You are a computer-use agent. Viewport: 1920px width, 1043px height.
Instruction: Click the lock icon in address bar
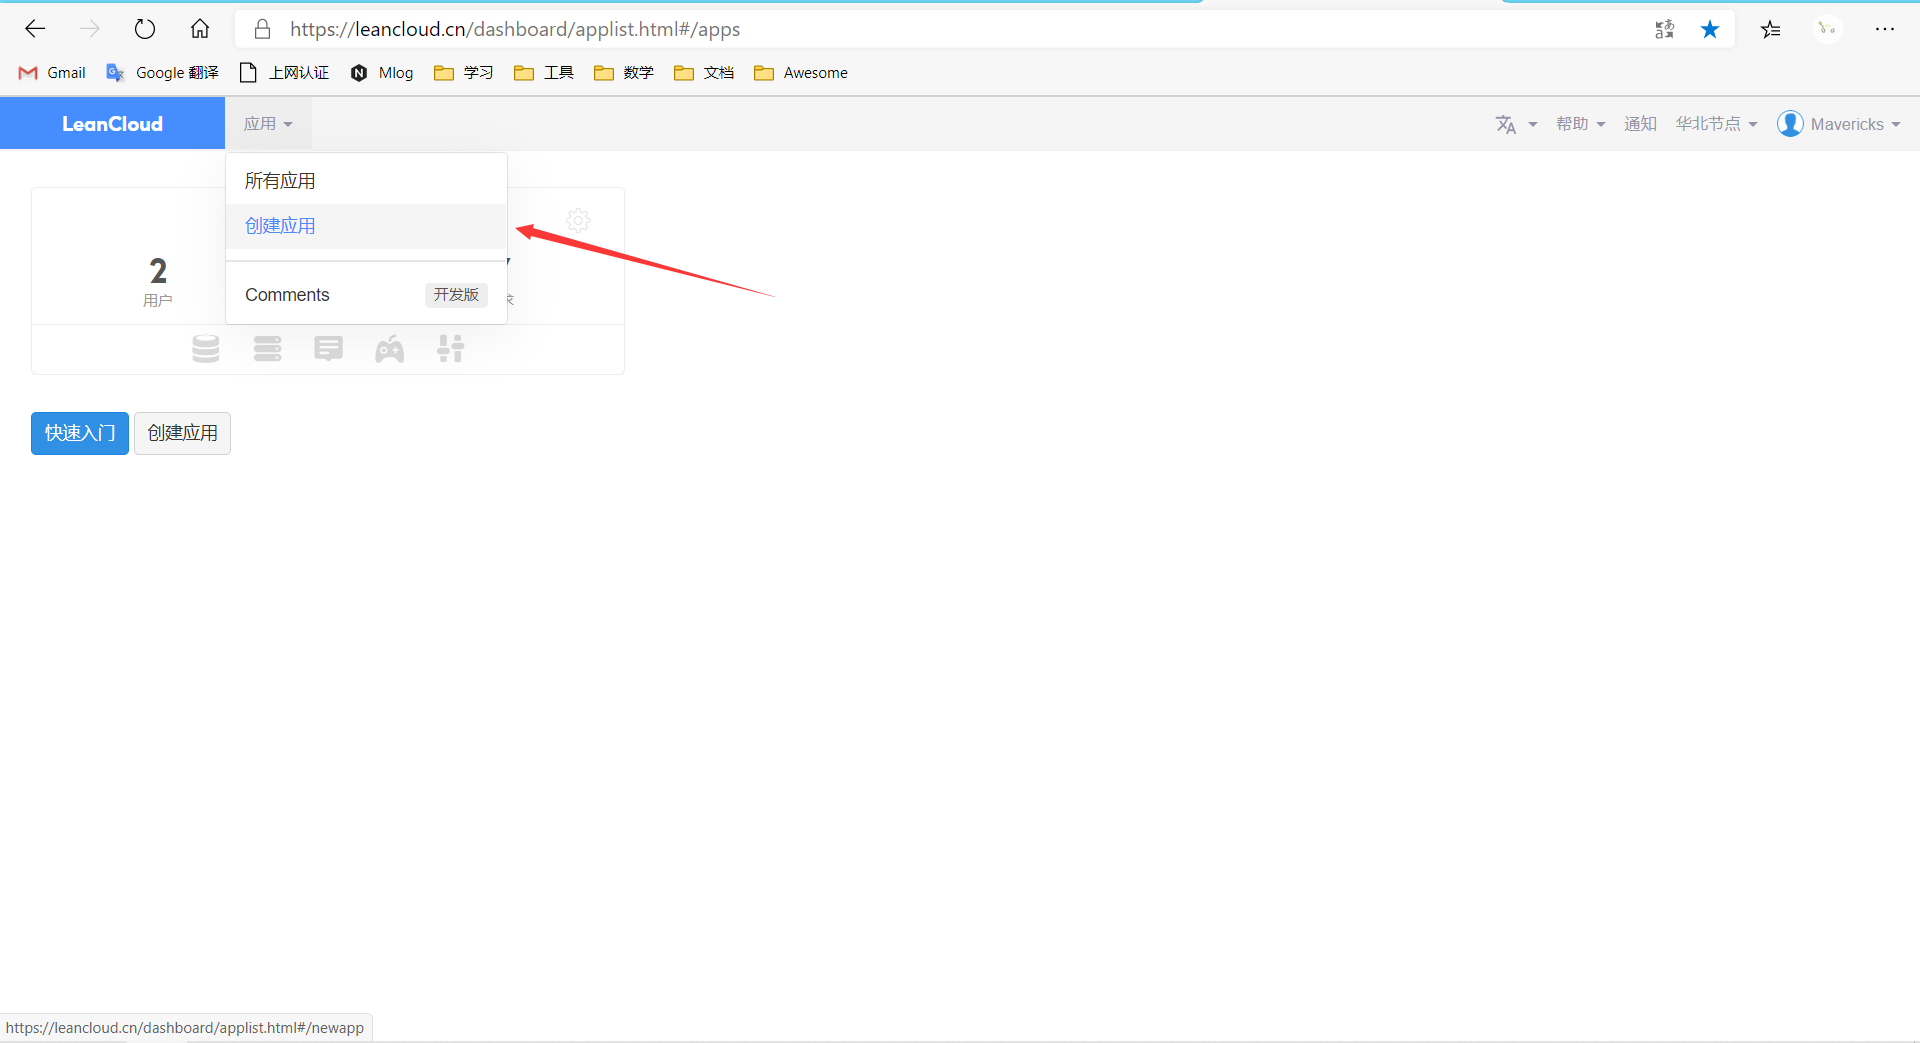pyautogui.click(x=263, y=29)
